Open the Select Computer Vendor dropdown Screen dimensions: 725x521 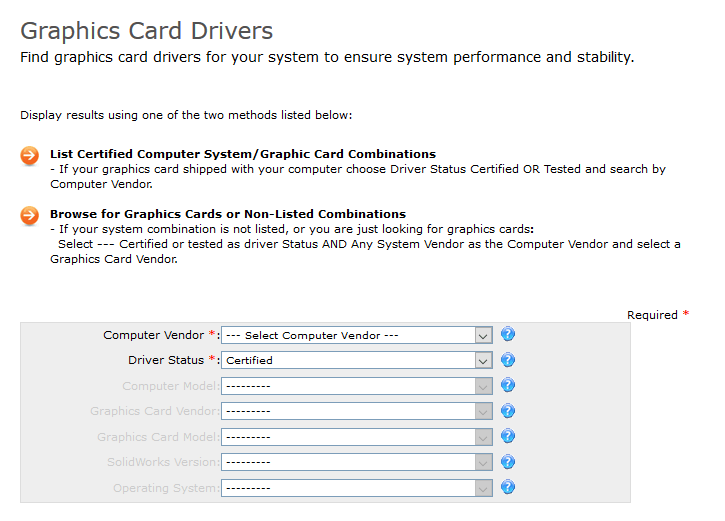click(357, 335)
